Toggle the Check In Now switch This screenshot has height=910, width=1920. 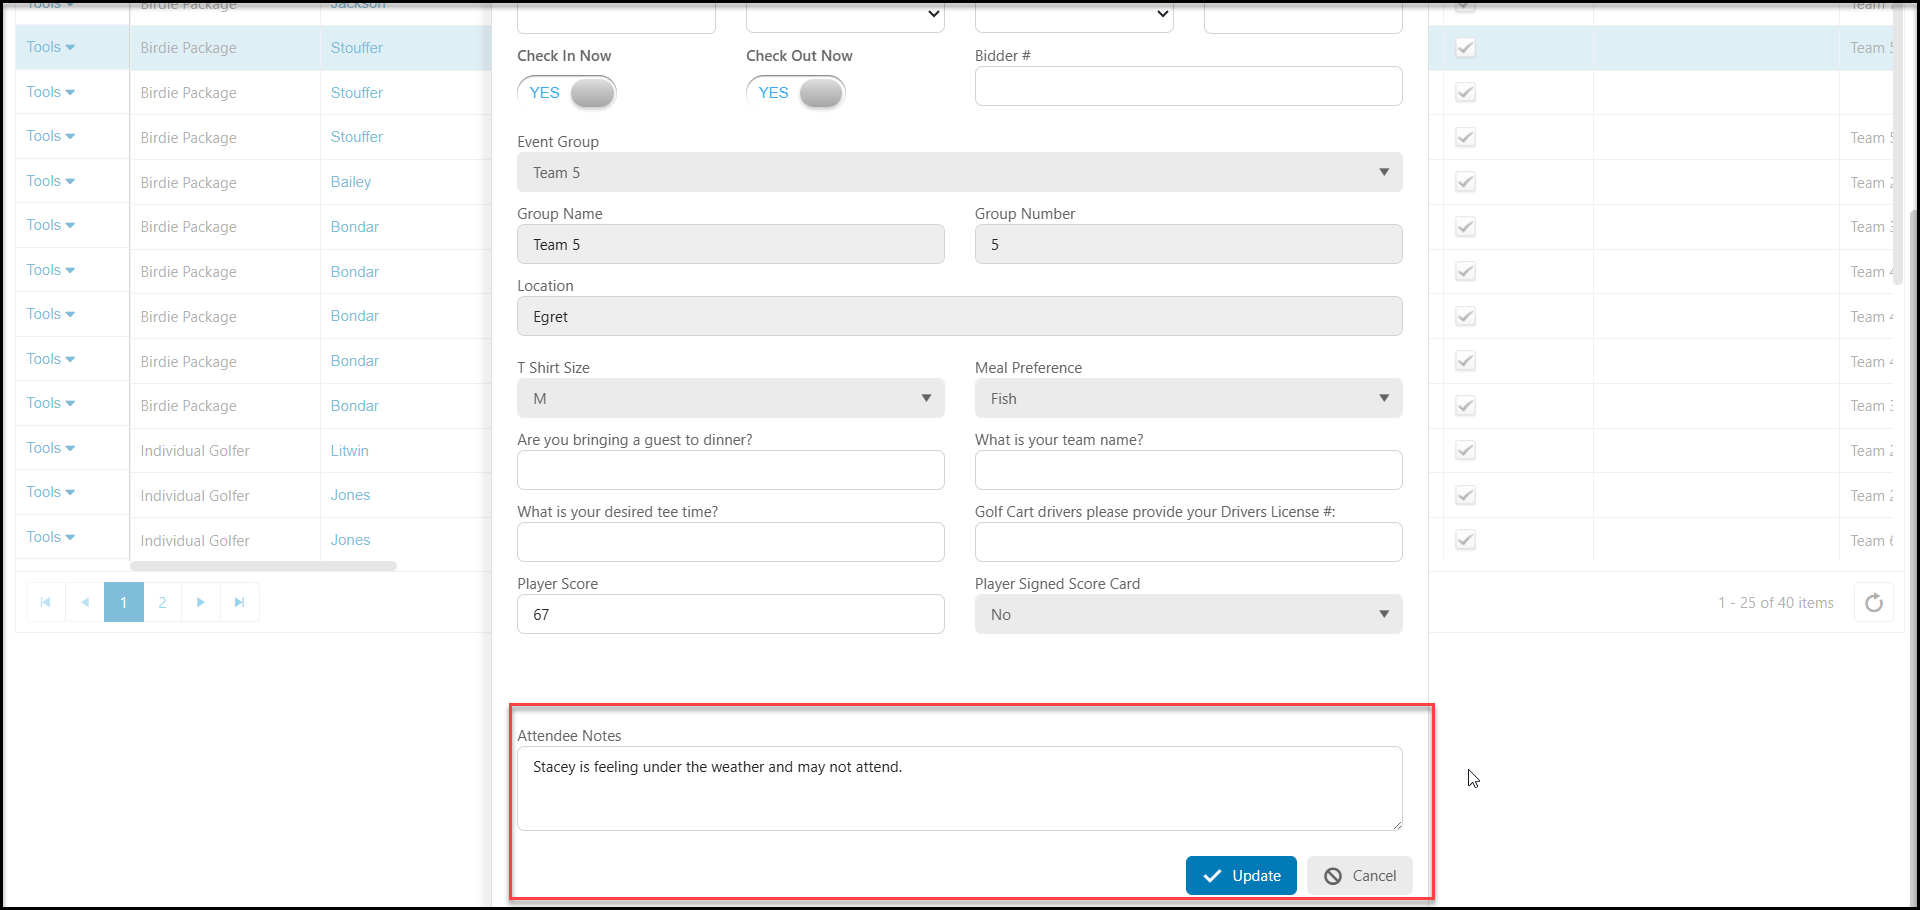(x=567, y=93)
